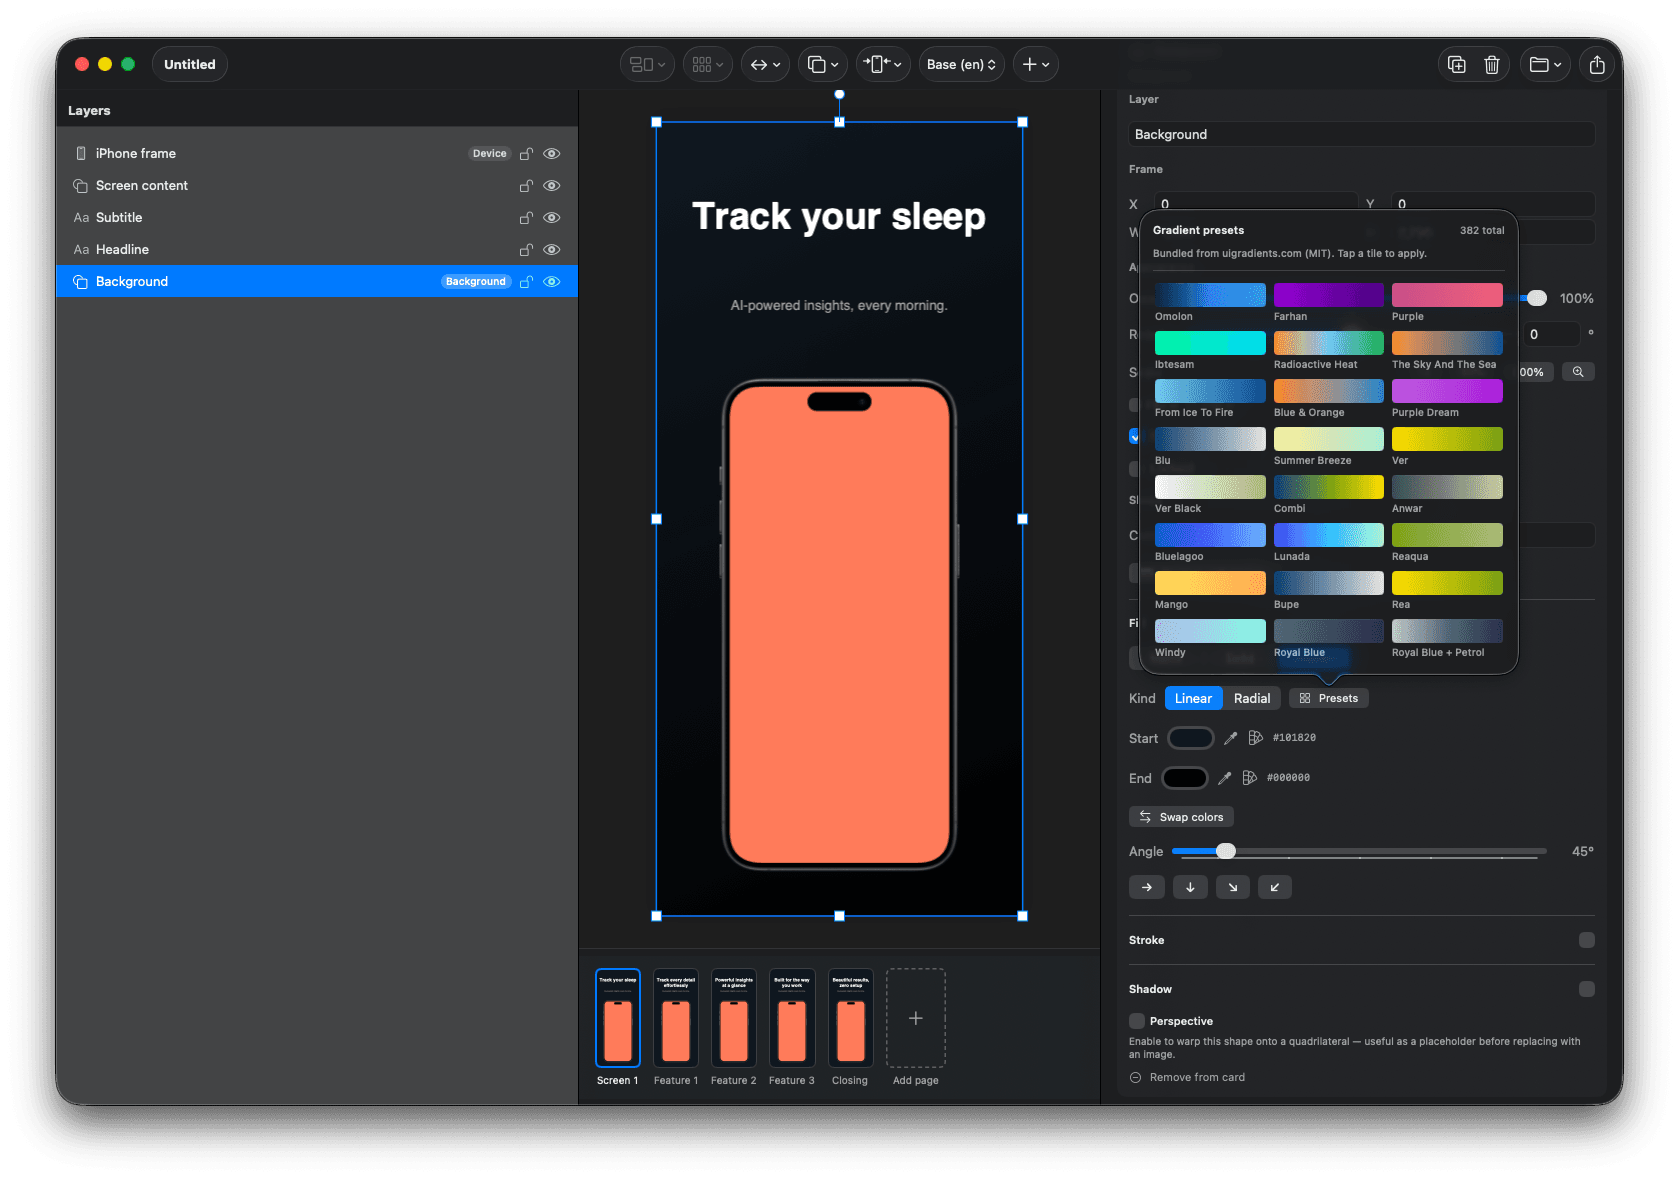Open the layout arrangement dropdown
This screenshot has height=1179, width=1679.
[647, 64]
